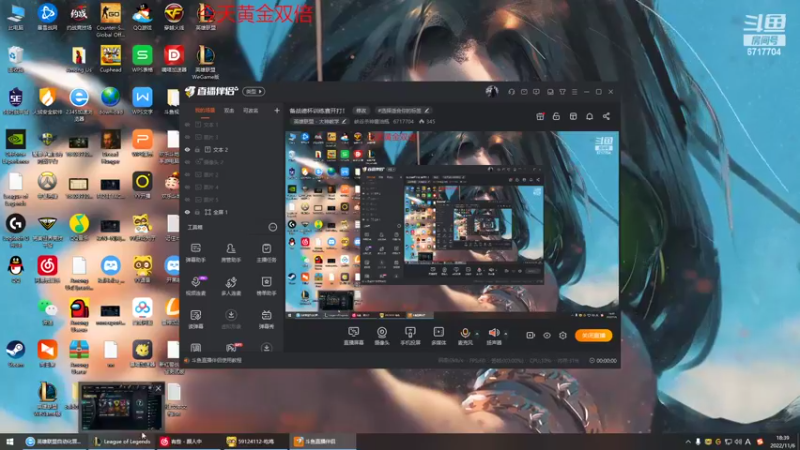Click the mail message icon in title bar
The height and width of the screenshot is (450, 800).
pos(524,92)
